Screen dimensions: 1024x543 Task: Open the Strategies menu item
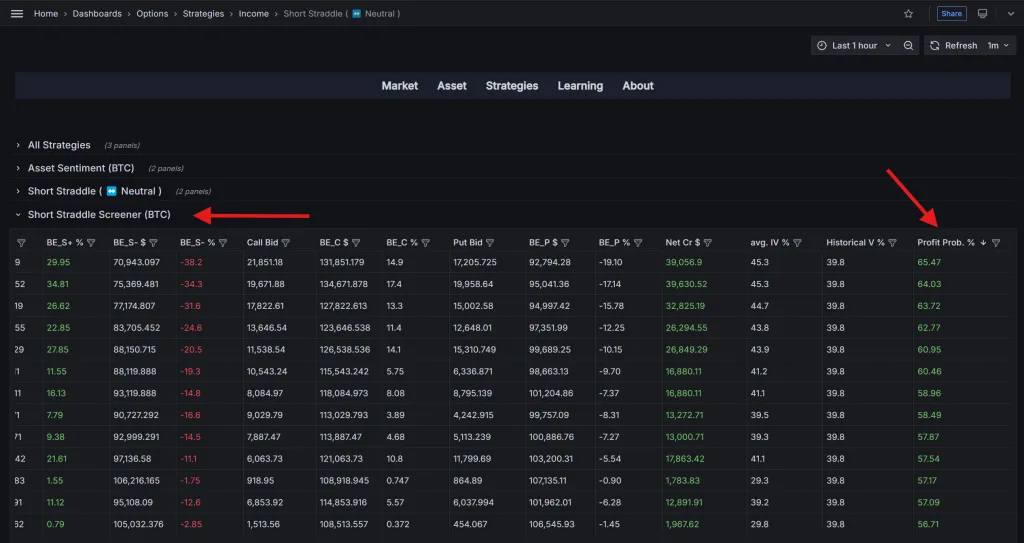click(x=512, y=86)
